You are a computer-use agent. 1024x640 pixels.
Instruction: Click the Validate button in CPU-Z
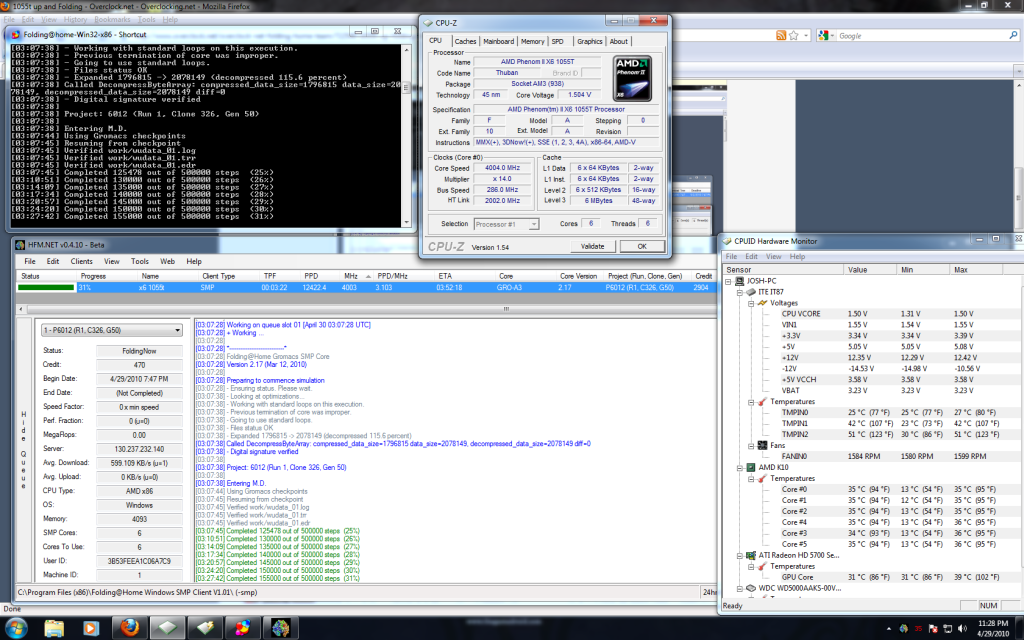point(593,246)
